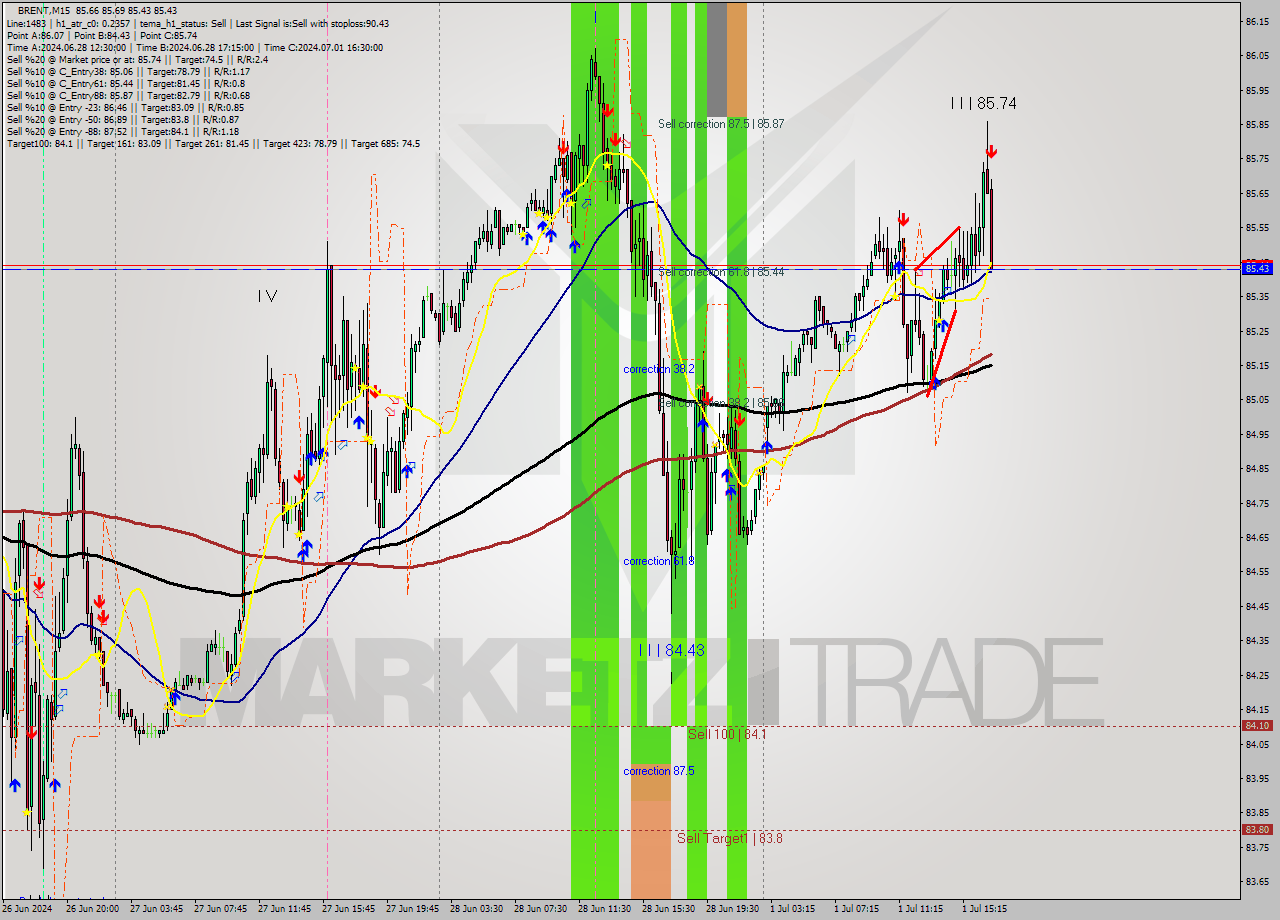Viewport: 1280px width, 920px height.
Task: Click the red 83.80 price tag
Action: click(x=1257, y=830)
